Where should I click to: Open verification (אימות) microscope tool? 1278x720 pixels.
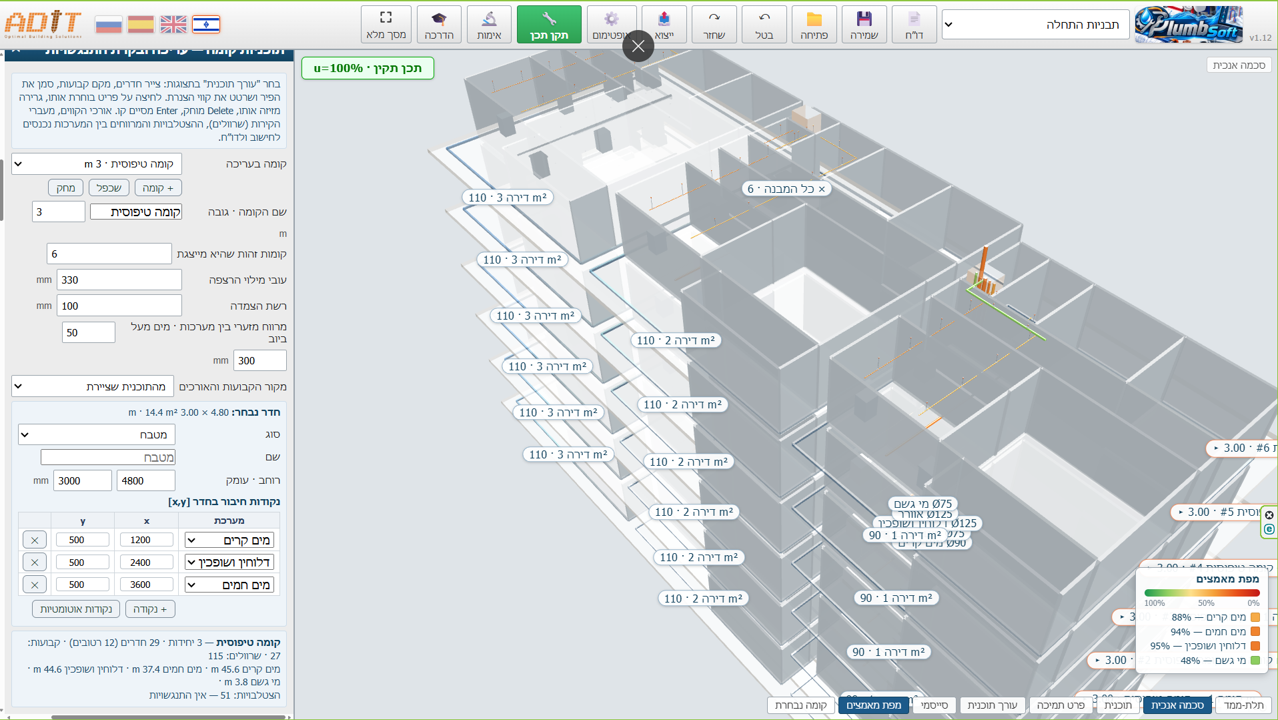pos(489,24)
